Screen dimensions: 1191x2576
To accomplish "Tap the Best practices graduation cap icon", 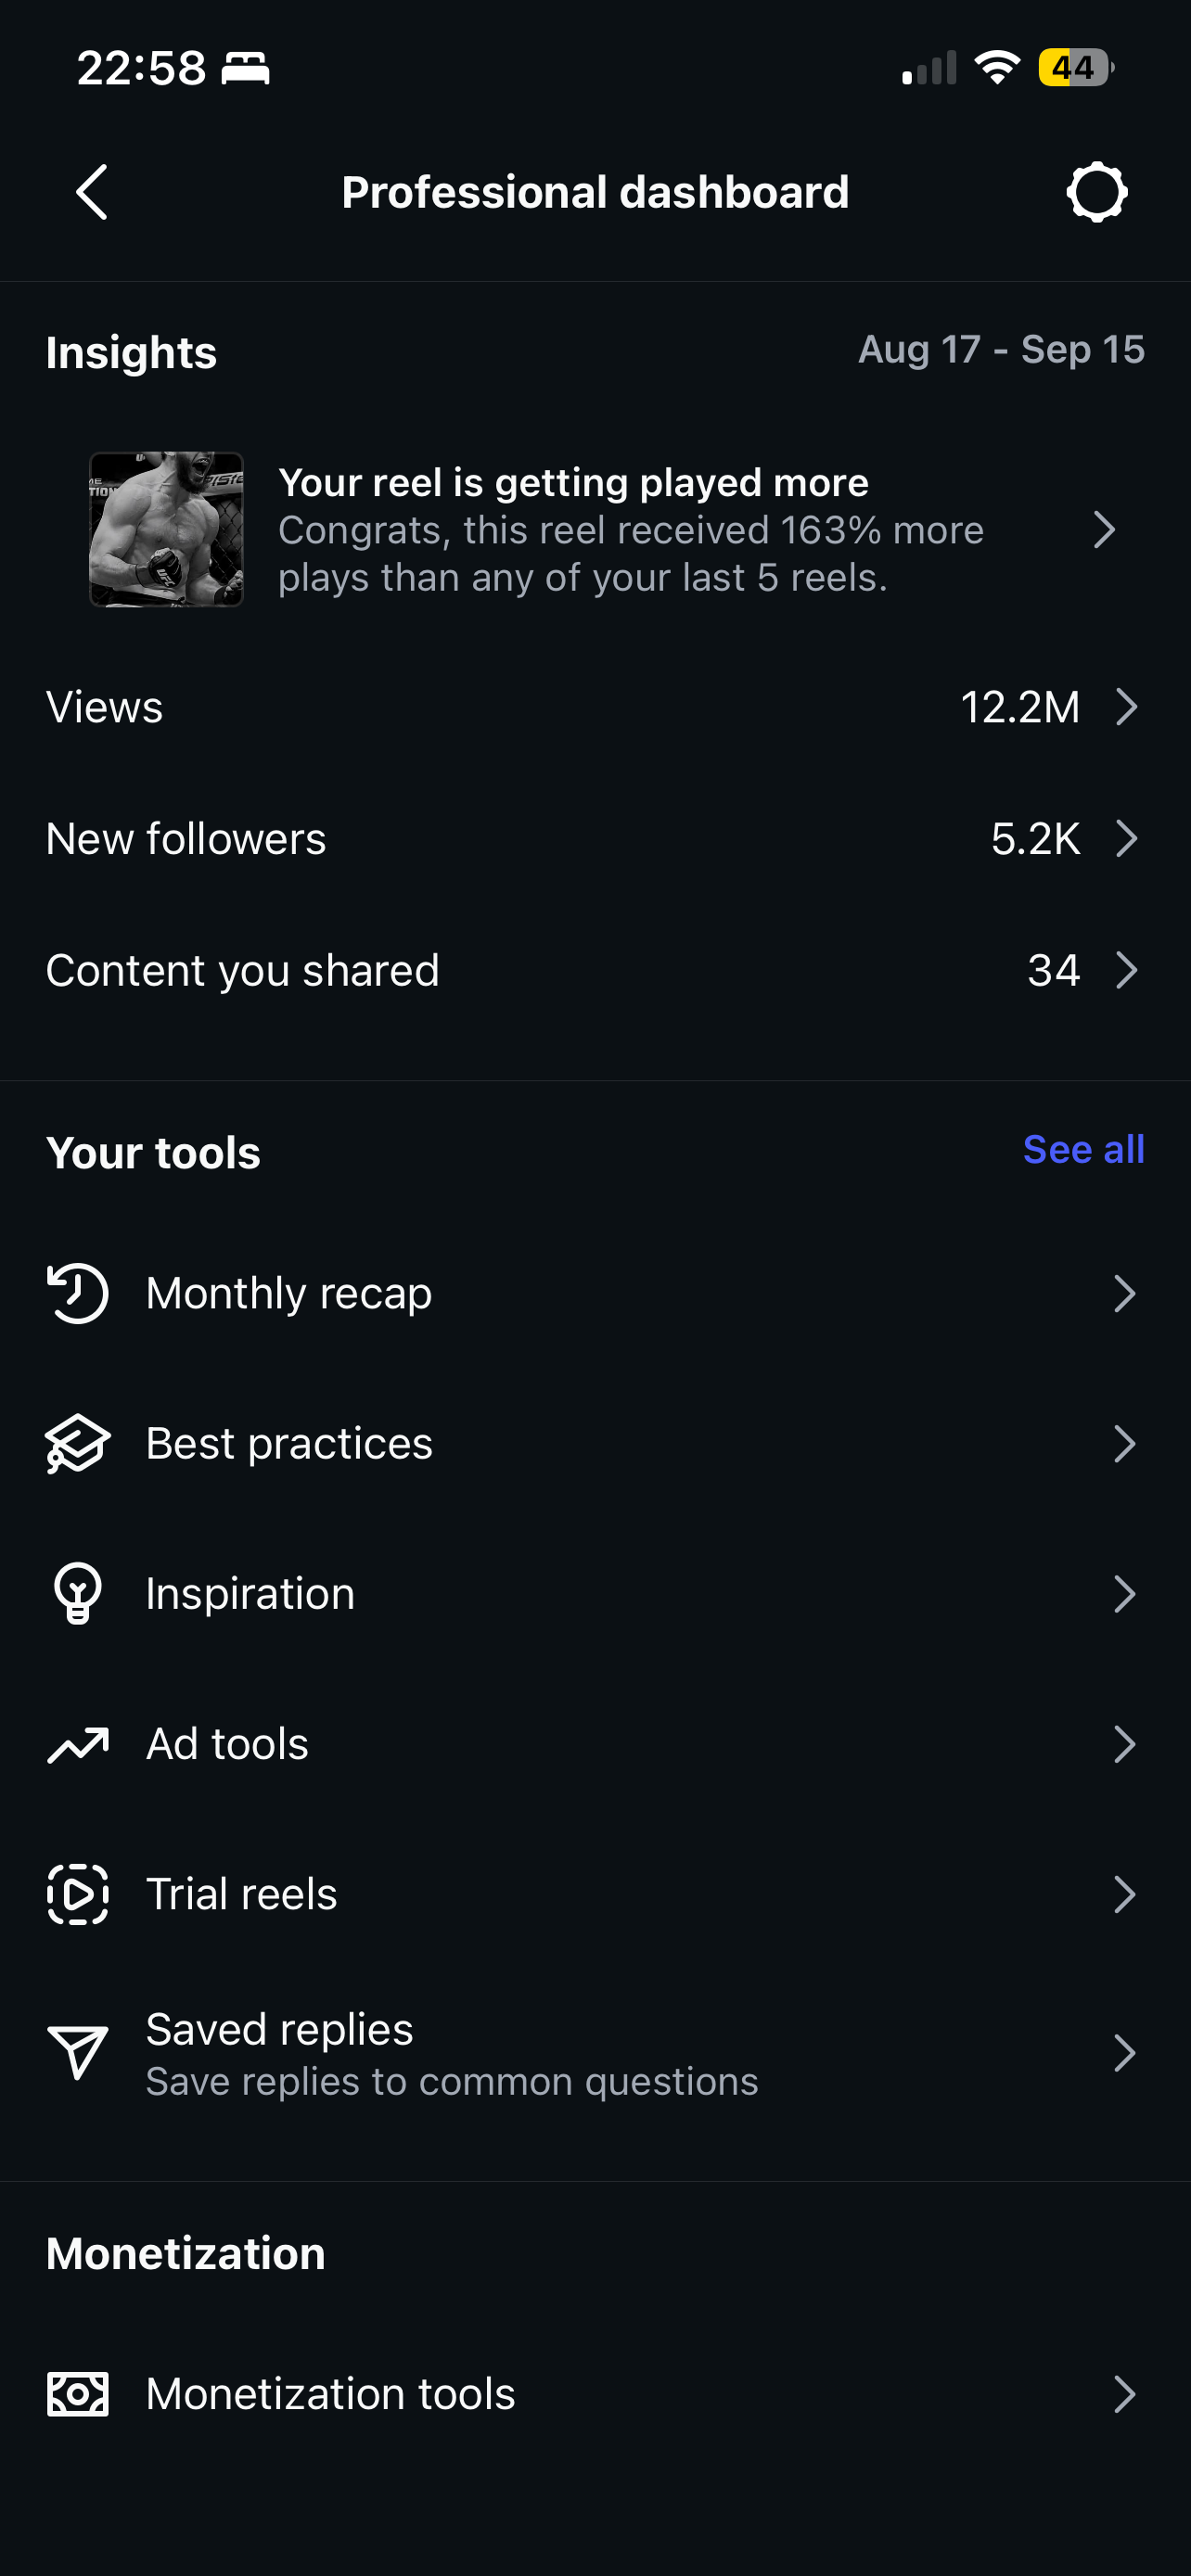I will click(77, 1443).
